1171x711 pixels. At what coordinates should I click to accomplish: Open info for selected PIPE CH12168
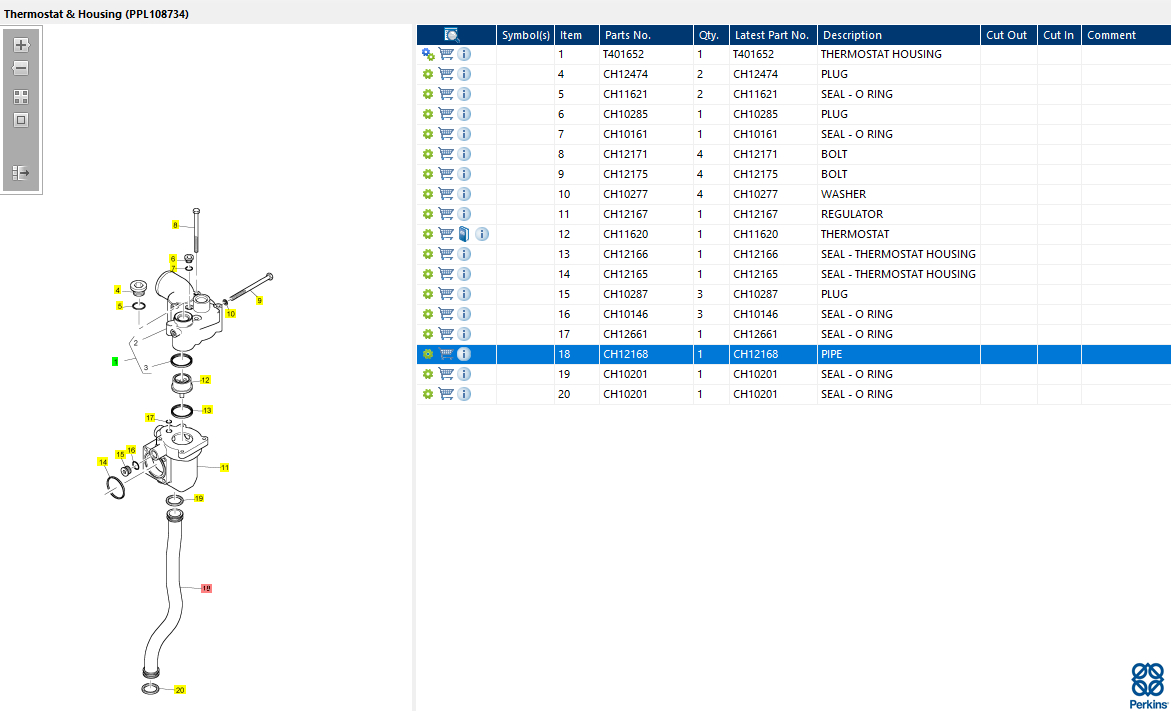[x=464, y=354]
